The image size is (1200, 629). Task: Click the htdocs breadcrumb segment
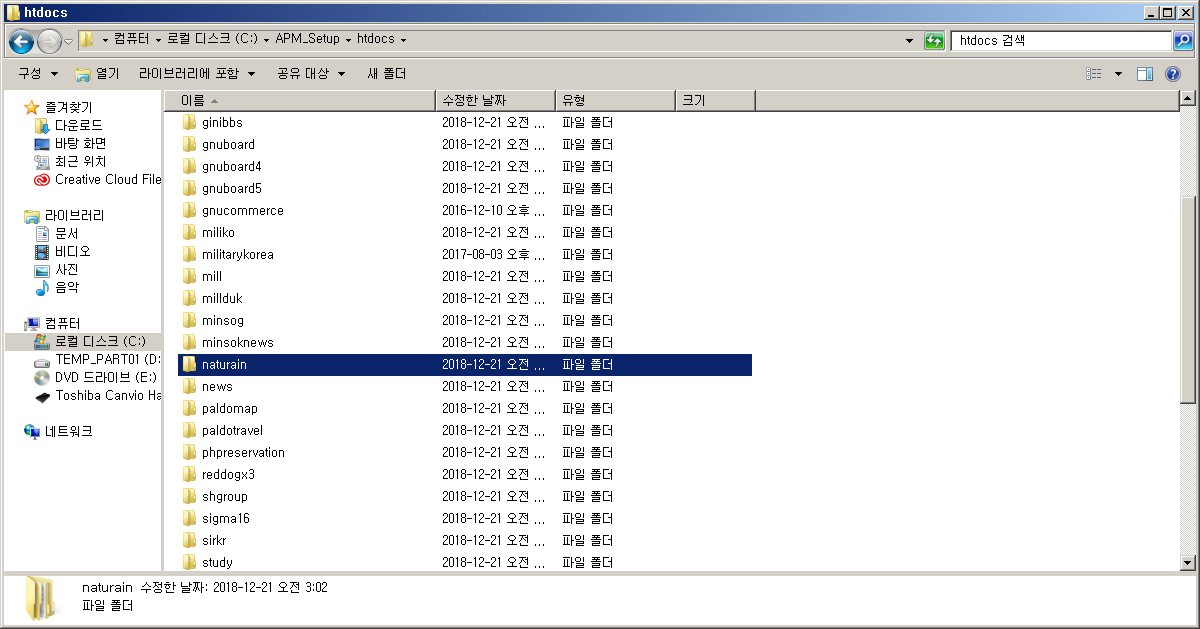pos(376,40)
